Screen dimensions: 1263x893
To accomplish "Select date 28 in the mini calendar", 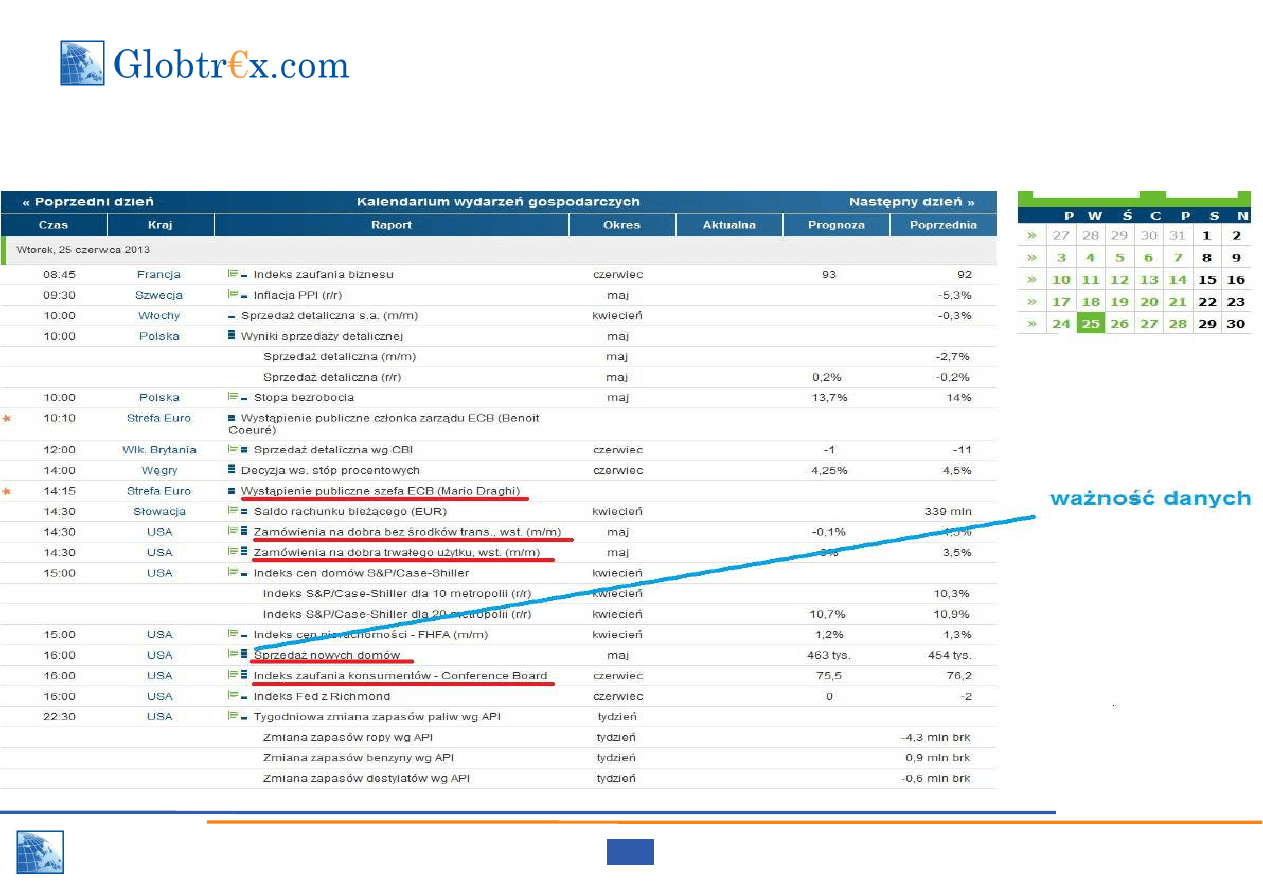I will 1178,324.
